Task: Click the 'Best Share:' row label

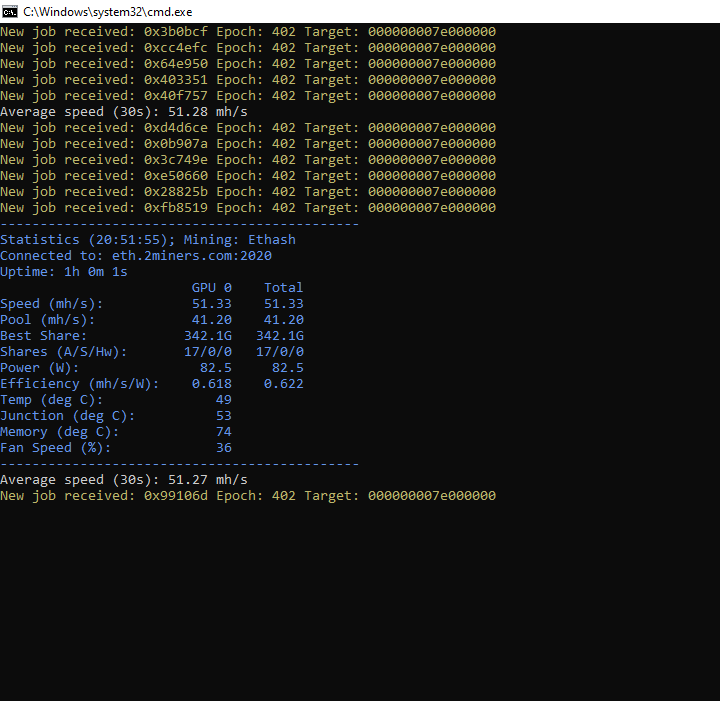Action: tap(44, 336)
